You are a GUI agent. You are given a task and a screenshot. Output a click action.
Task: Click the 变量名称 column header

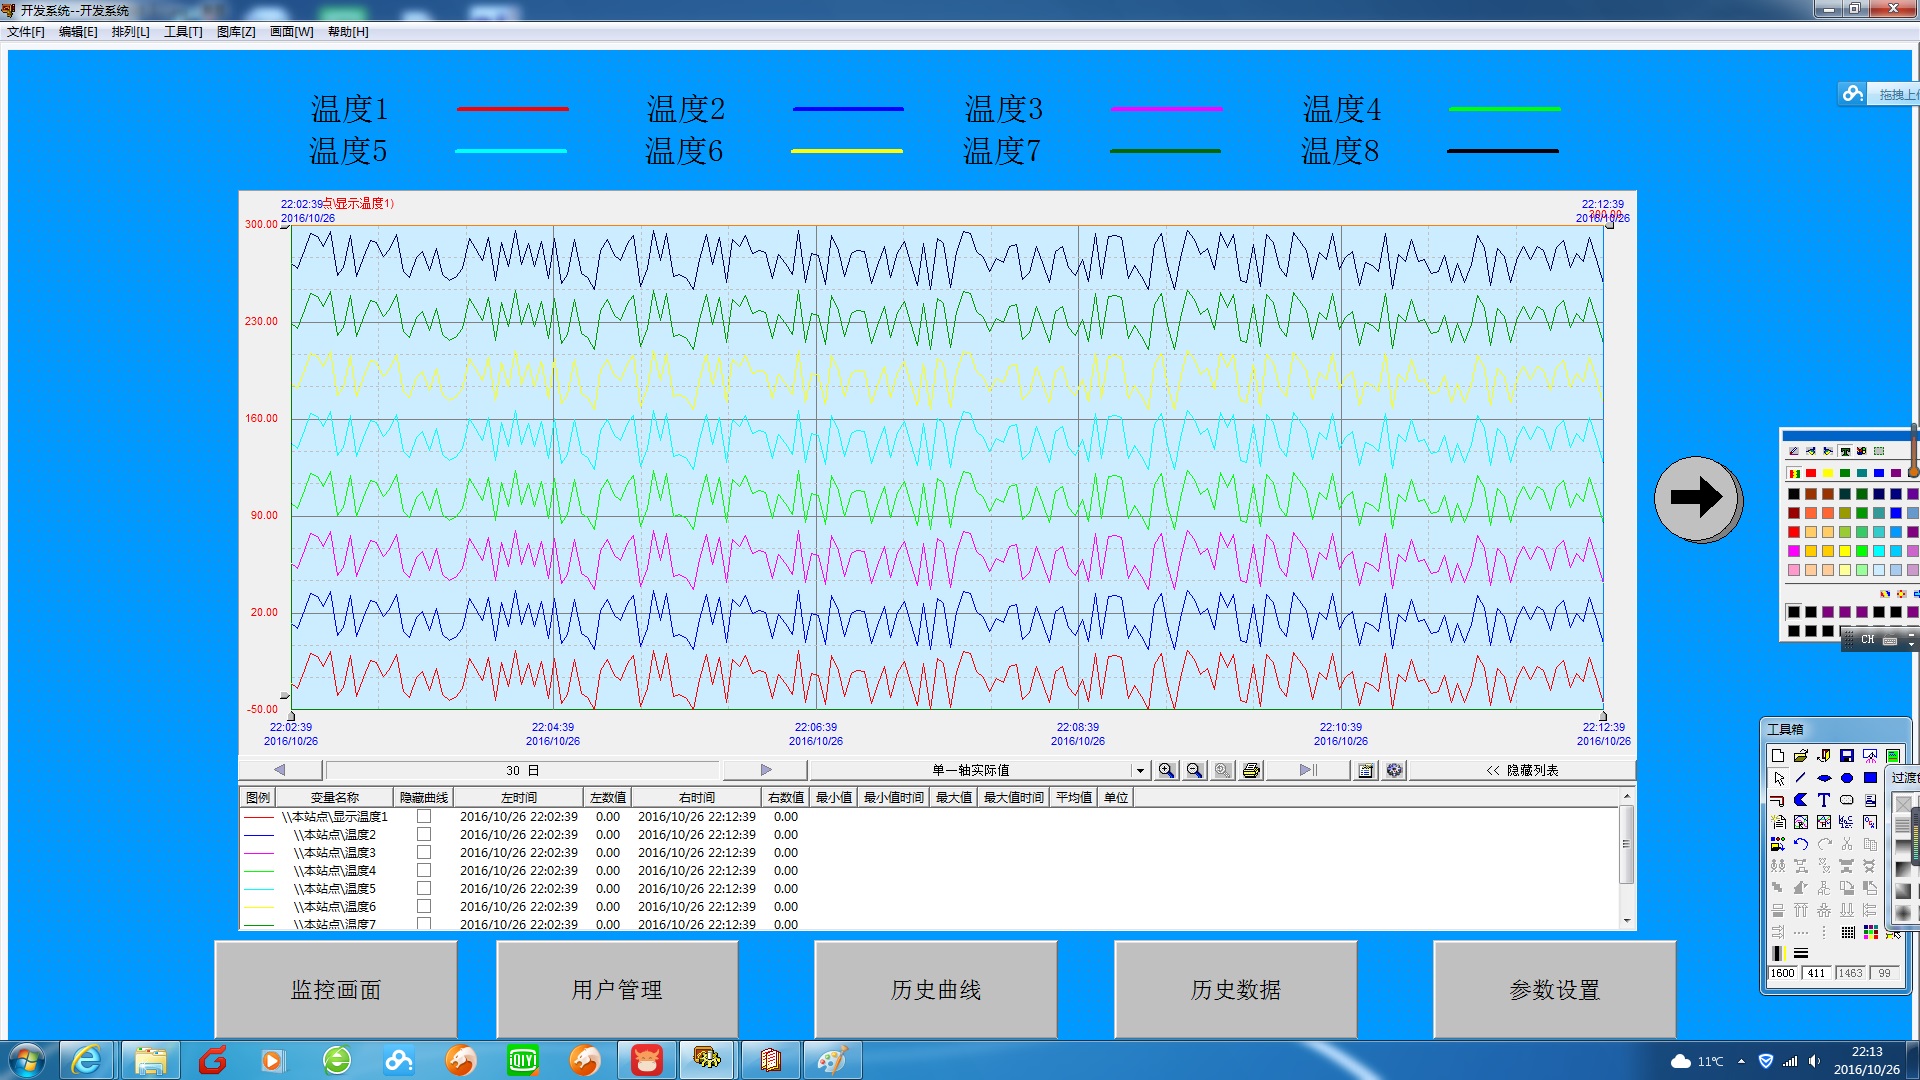335,797
